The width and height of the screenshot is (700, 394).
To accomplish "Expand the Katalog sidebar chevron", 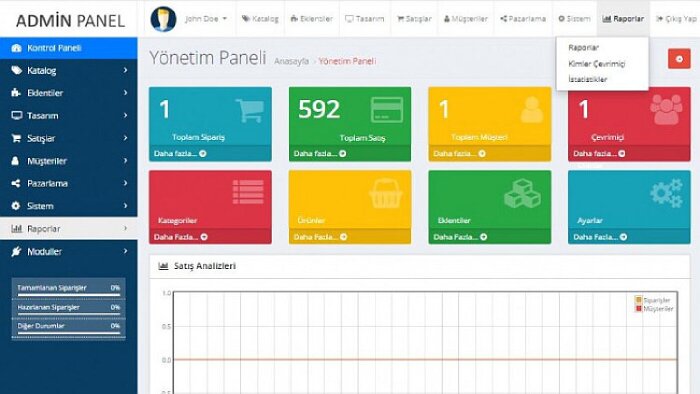I will tap(125, 70).
